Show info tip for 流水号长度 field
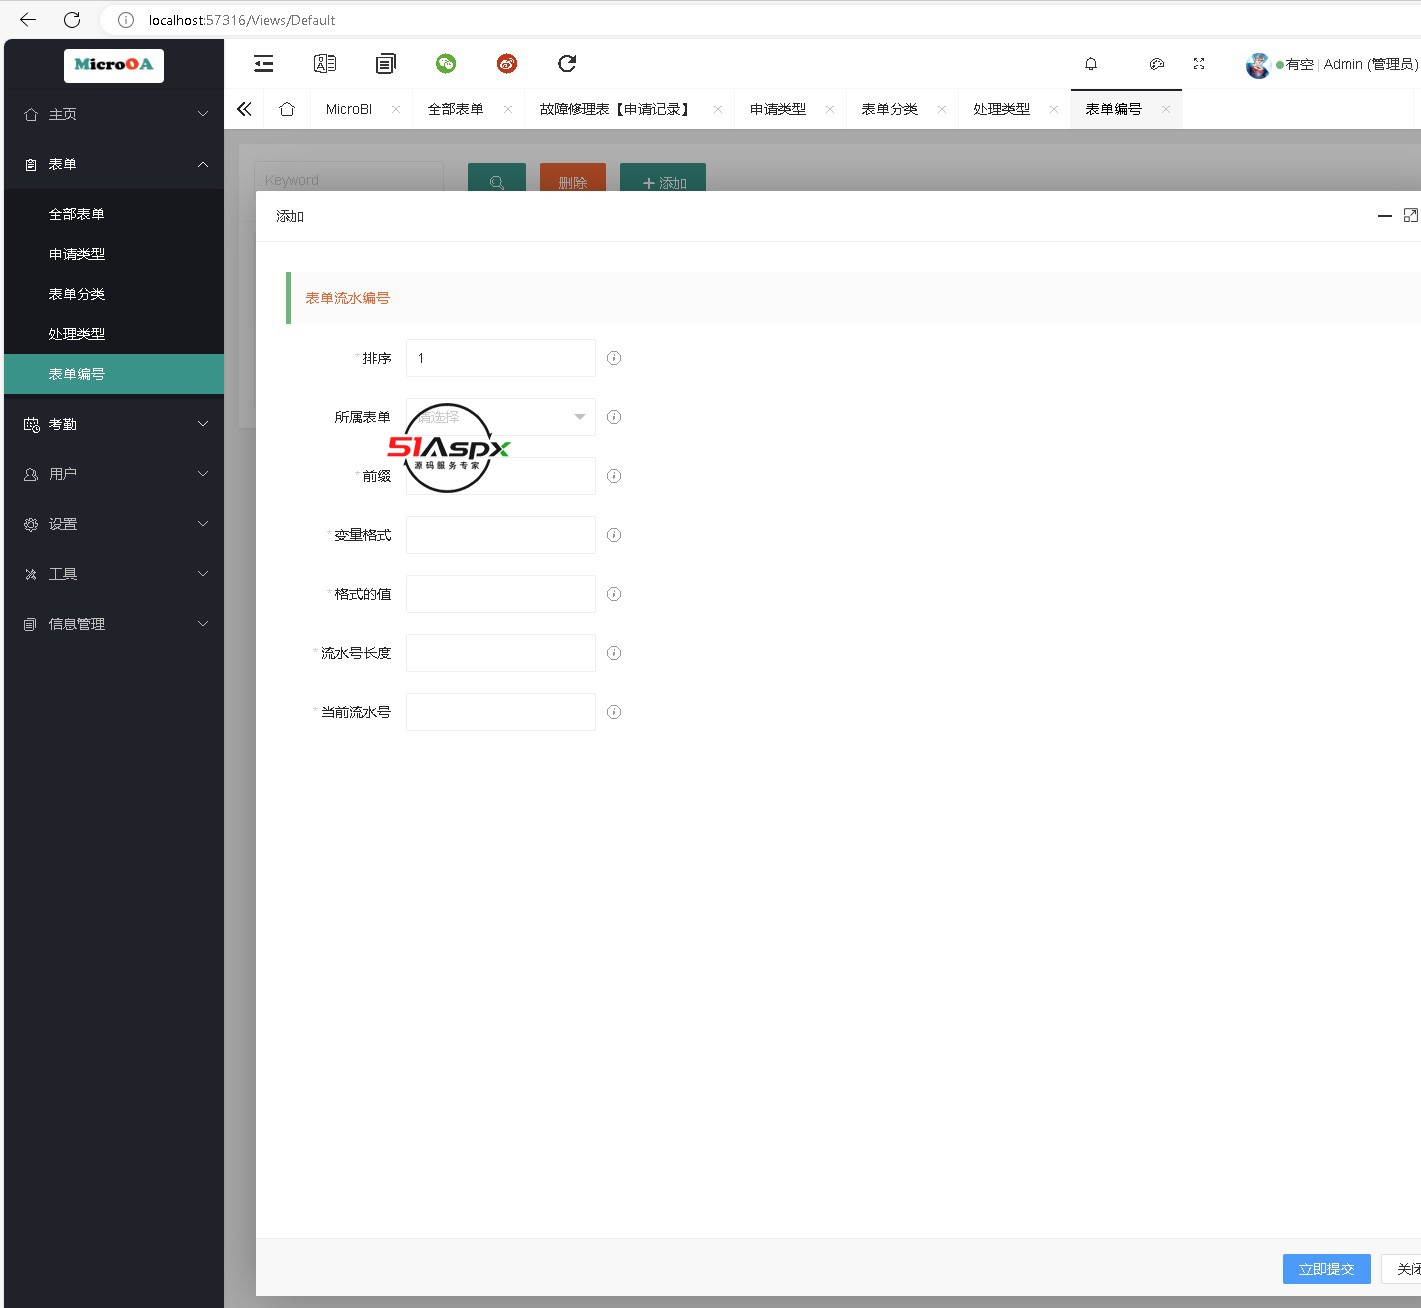 [614, 653]
